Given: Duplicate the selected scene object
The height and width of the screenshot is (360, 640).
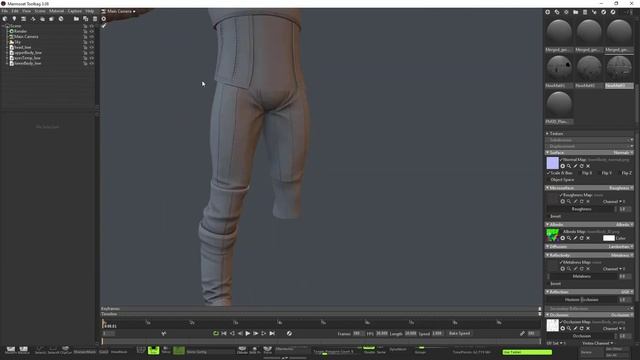Looking at the screenshot, I should click(86, 19).
